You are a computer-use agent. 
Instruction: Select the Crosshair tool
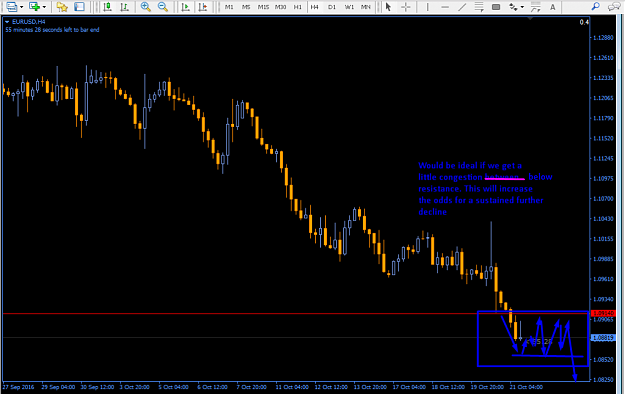406,6
